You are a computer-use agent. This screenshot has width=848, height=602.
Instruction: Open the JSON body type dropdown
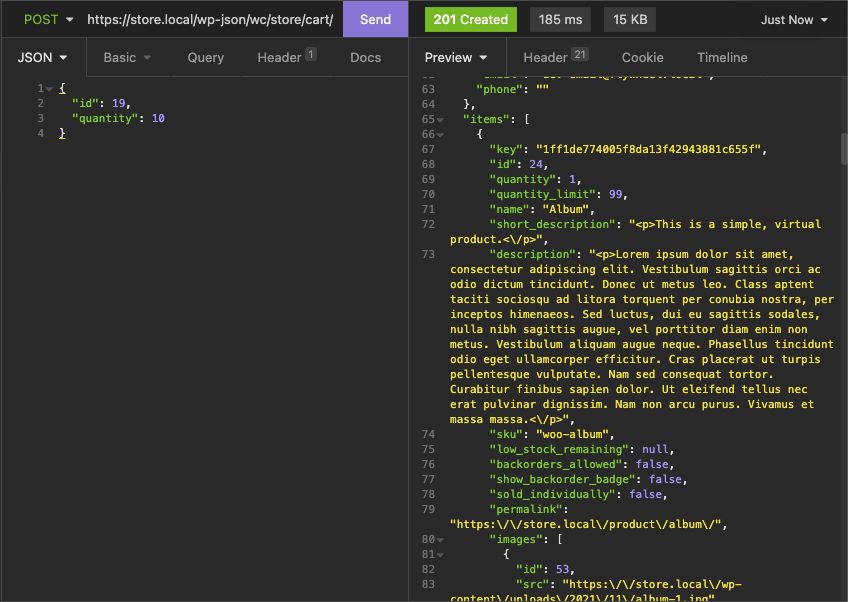point(42,57)
